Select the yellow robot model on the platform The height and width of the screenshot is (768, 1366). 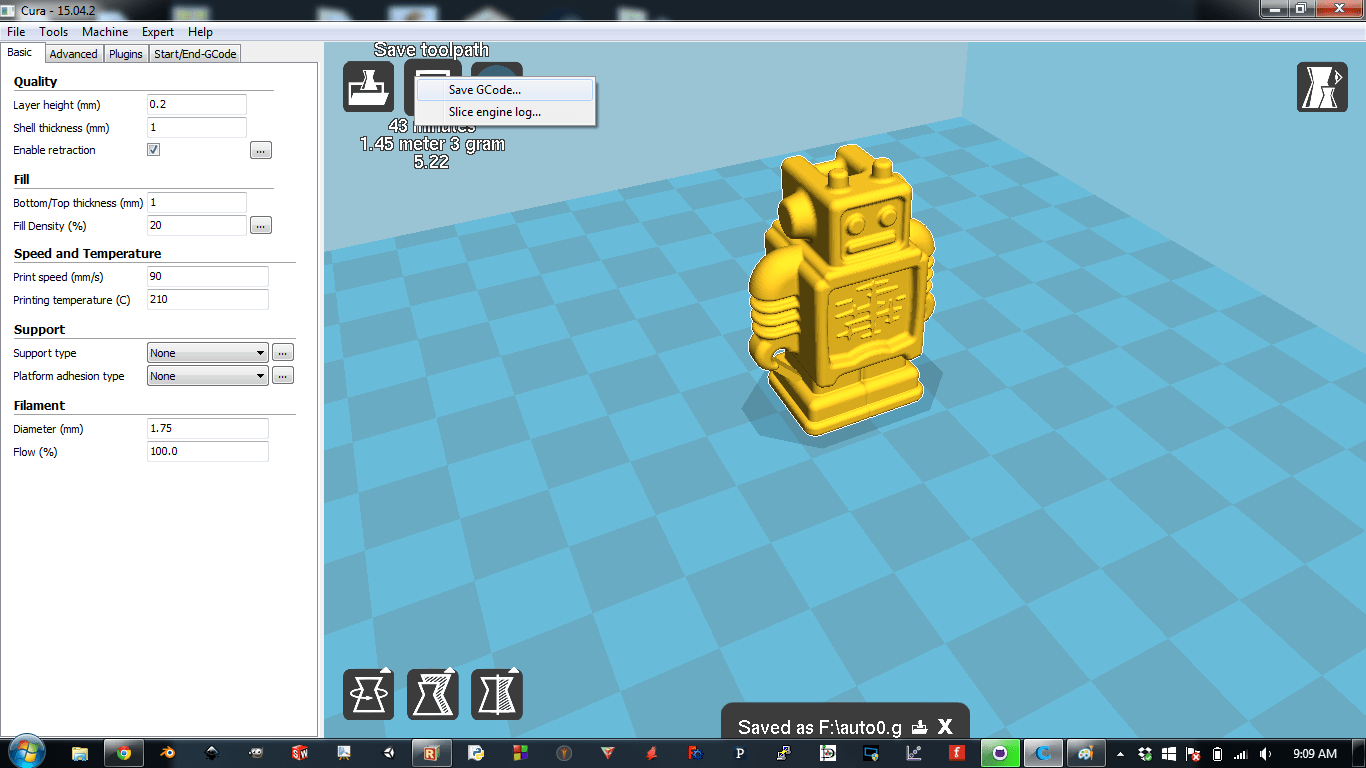click(x=842, y=292)
